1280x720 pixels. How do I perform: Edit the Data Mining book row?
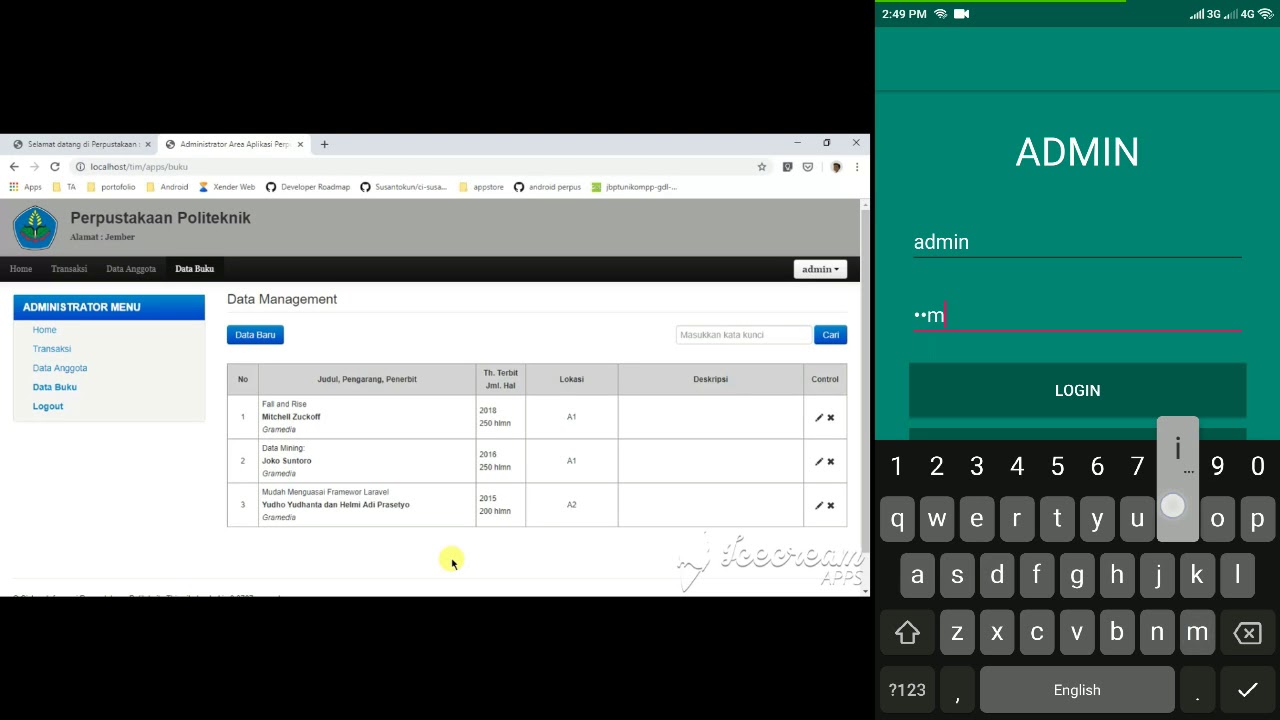click(x=819, y=462)
